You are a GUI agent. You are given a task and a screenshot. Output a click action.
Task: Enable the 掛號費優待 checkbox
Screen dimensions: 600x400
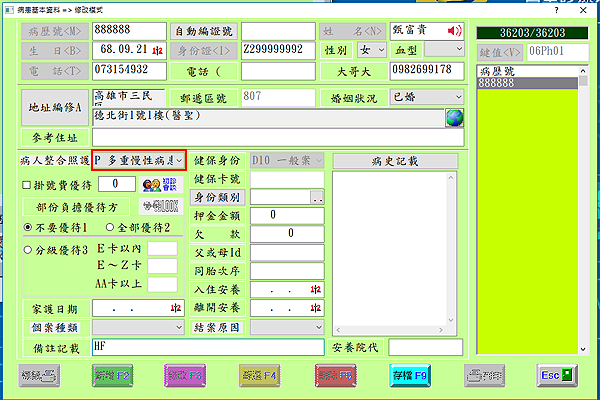click(x=27, y=184)
